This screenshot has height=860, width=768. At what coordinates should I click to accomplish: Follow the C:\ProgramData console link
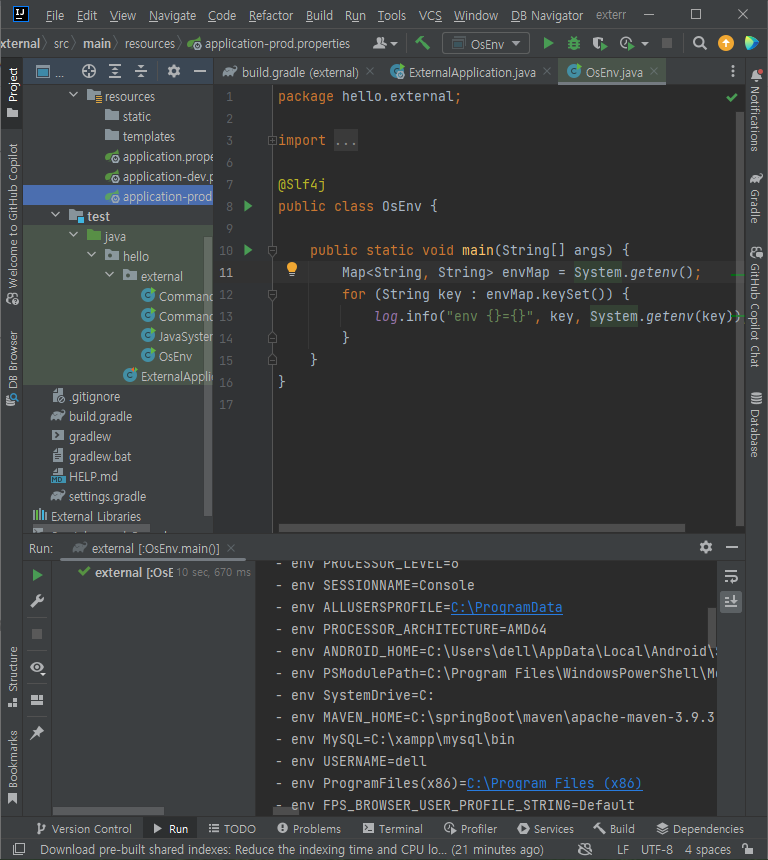tap(506, 607)
